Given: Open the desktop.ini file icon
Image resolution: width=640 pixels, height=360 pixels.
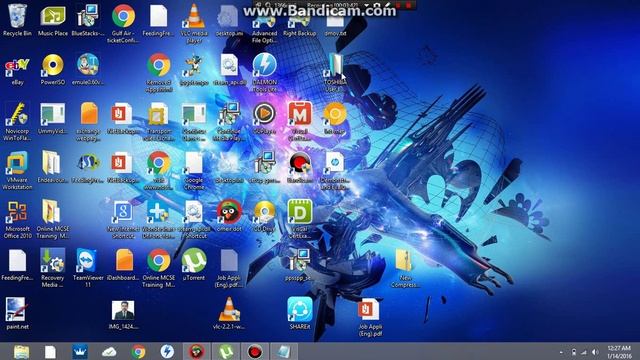Looking at the screenshot, I should click(x=229, y=17).
